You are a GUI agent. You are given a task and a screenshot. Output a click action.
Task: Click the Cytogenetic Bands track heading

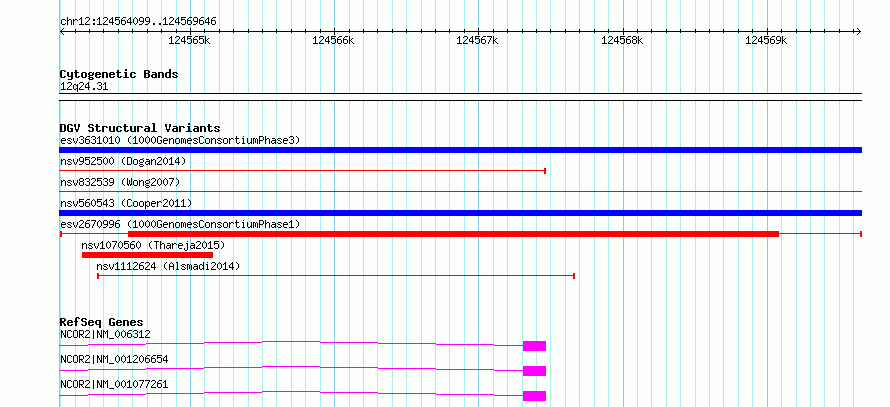119,74
